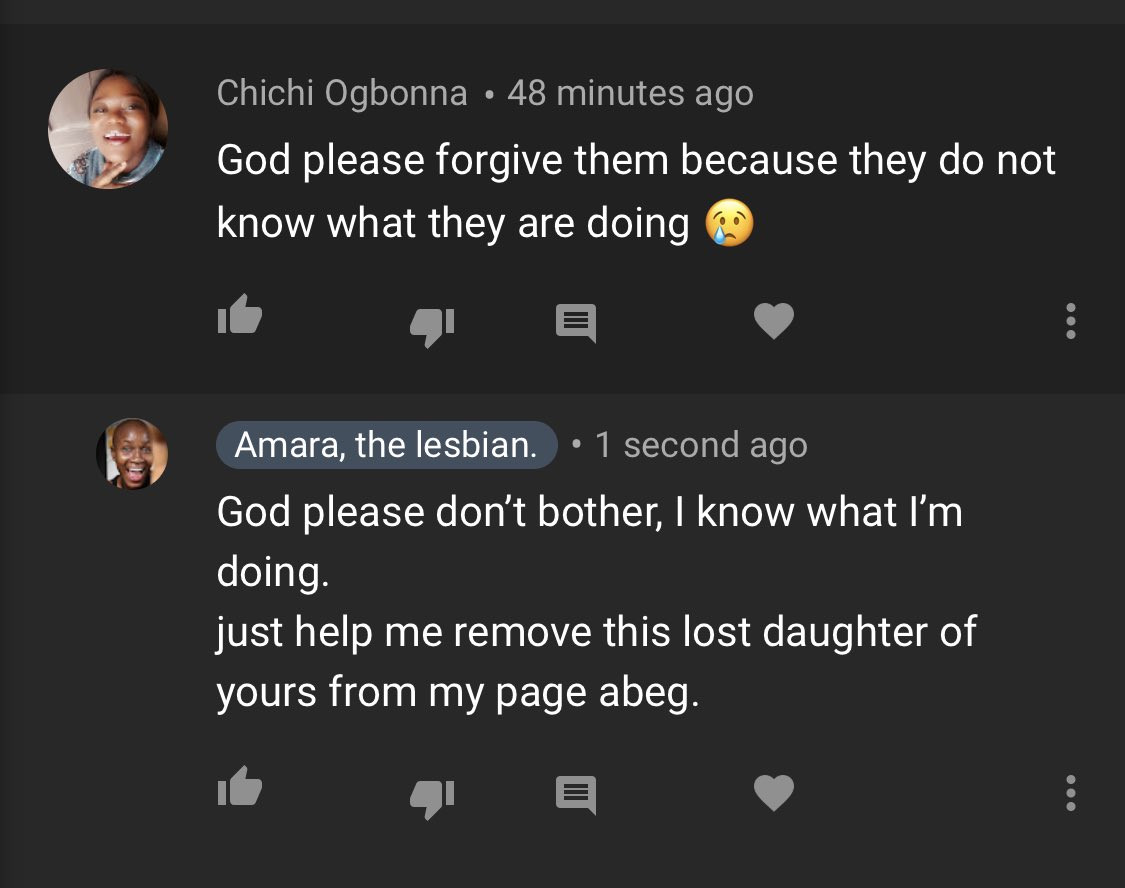Heart the comment from Chichi Ogbonna
This screenshot has width=1125, height=888.
click(773, 321)
